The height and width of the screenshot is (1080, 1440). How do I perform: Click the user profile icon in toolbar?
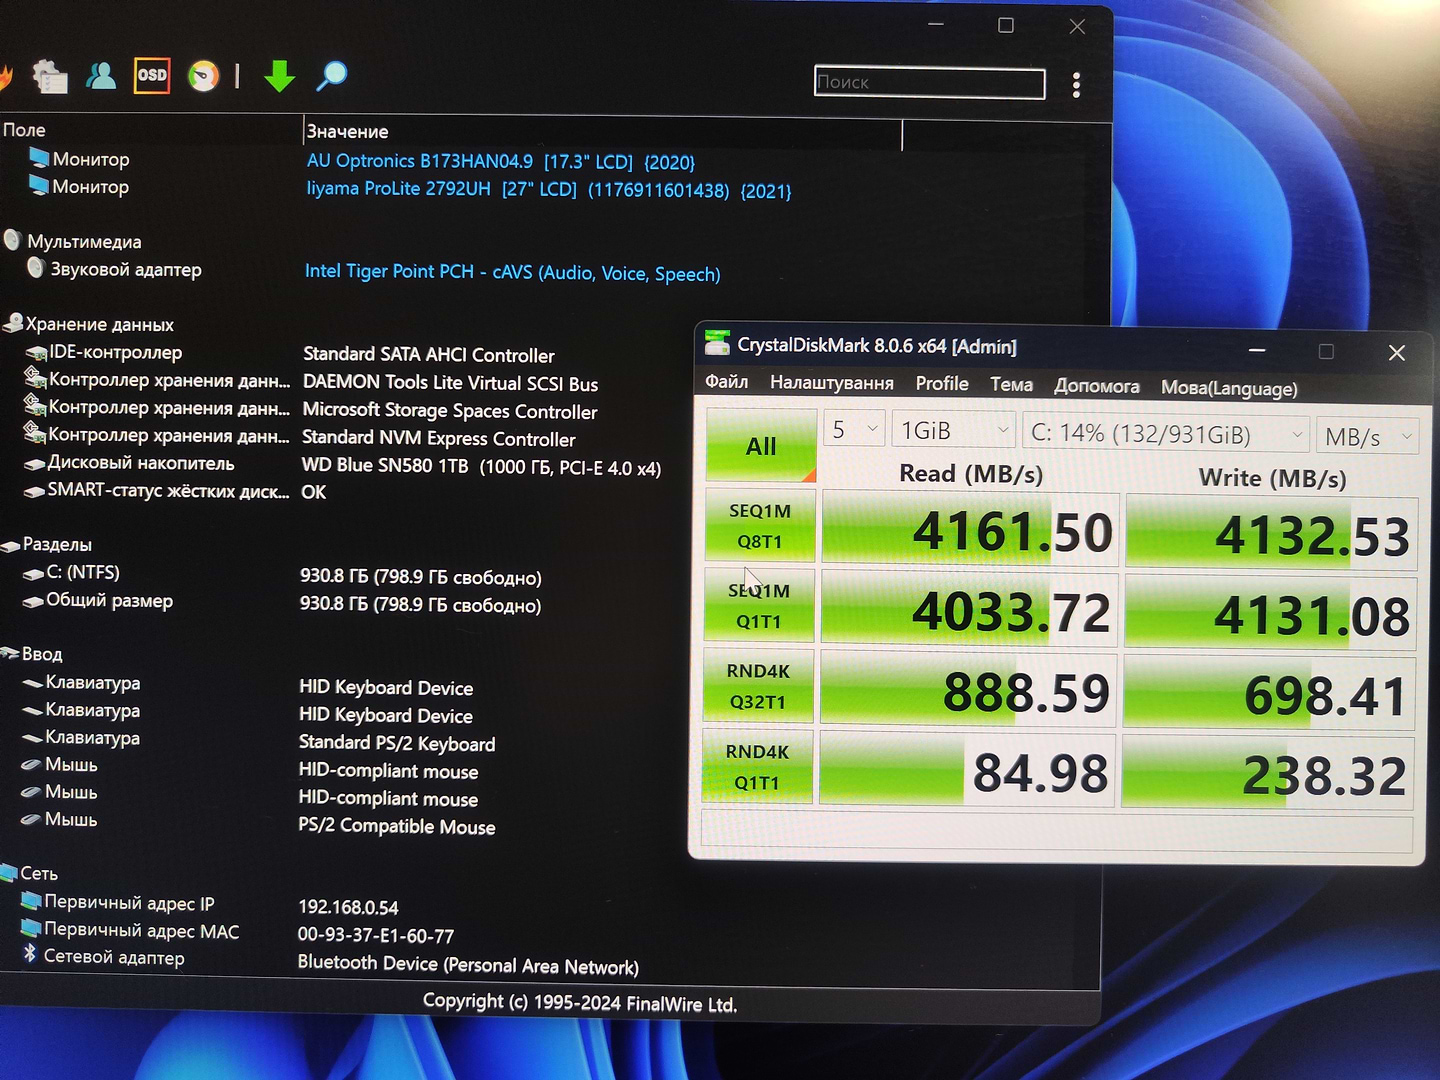click(101, 76)
